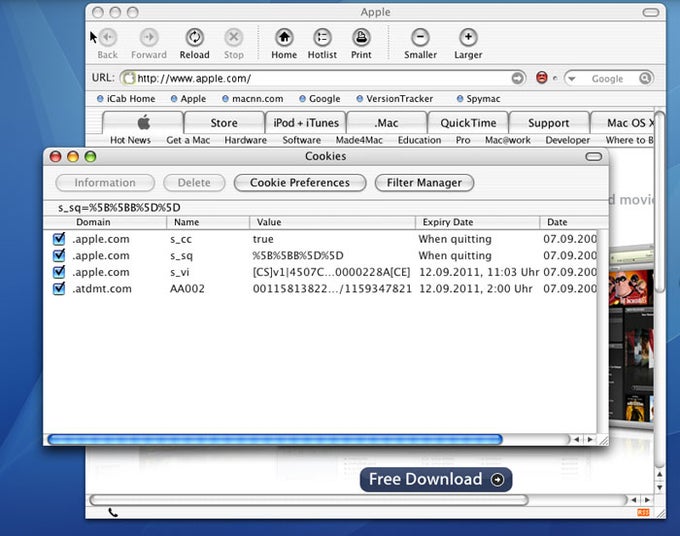The height and width of the screenshot is (536, 680).
Task: Click the Google search magnifier icon
Action: coord(645,78)
